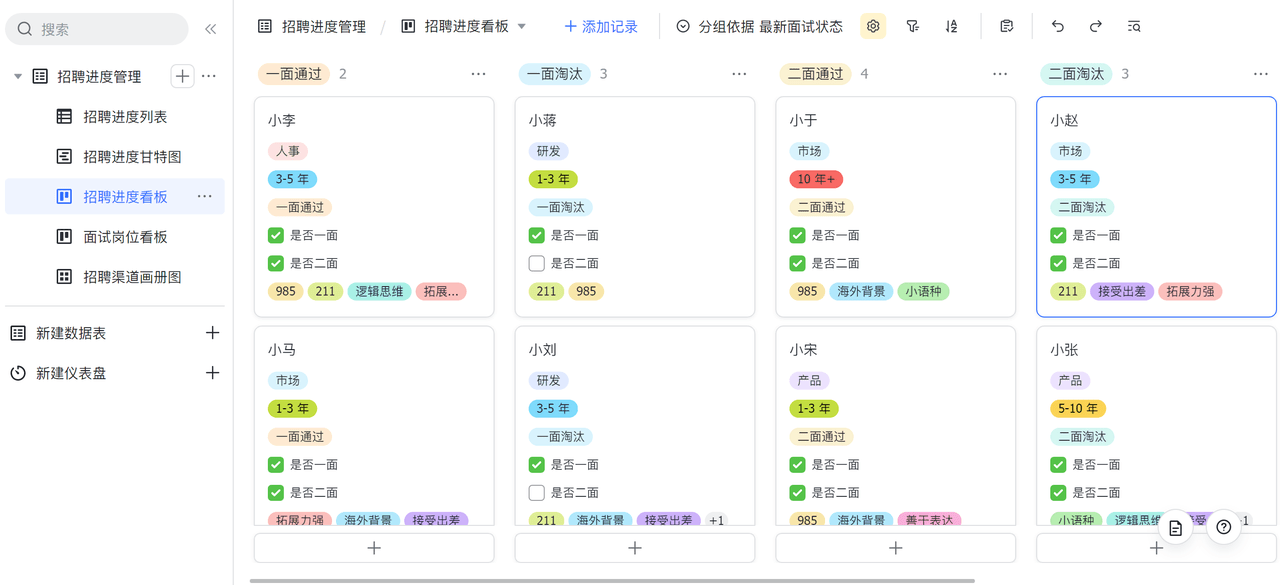
Task: Click the redo arrow icon
Action: pos(1096,27)
